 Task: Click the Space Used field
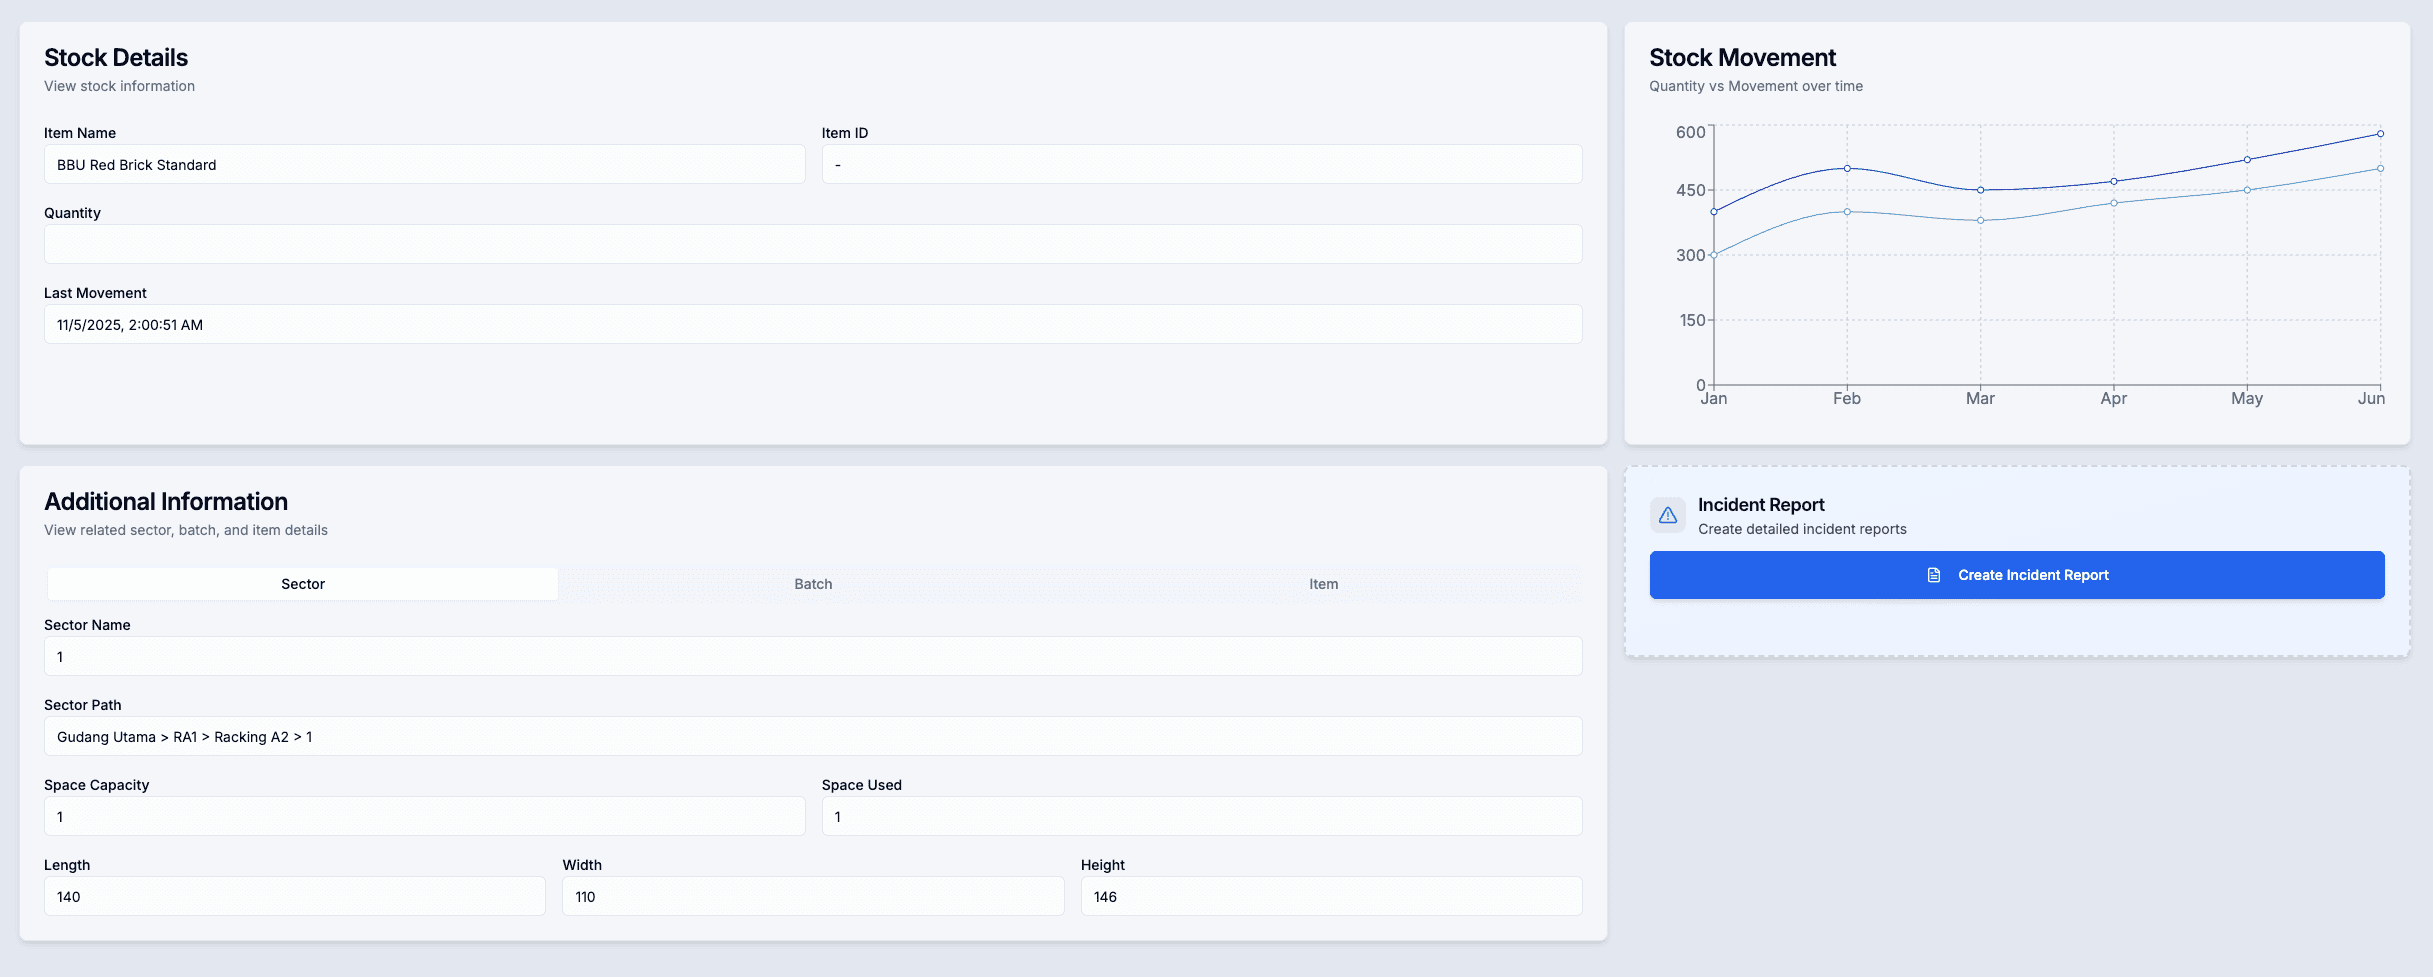(x=1200, y=816)
